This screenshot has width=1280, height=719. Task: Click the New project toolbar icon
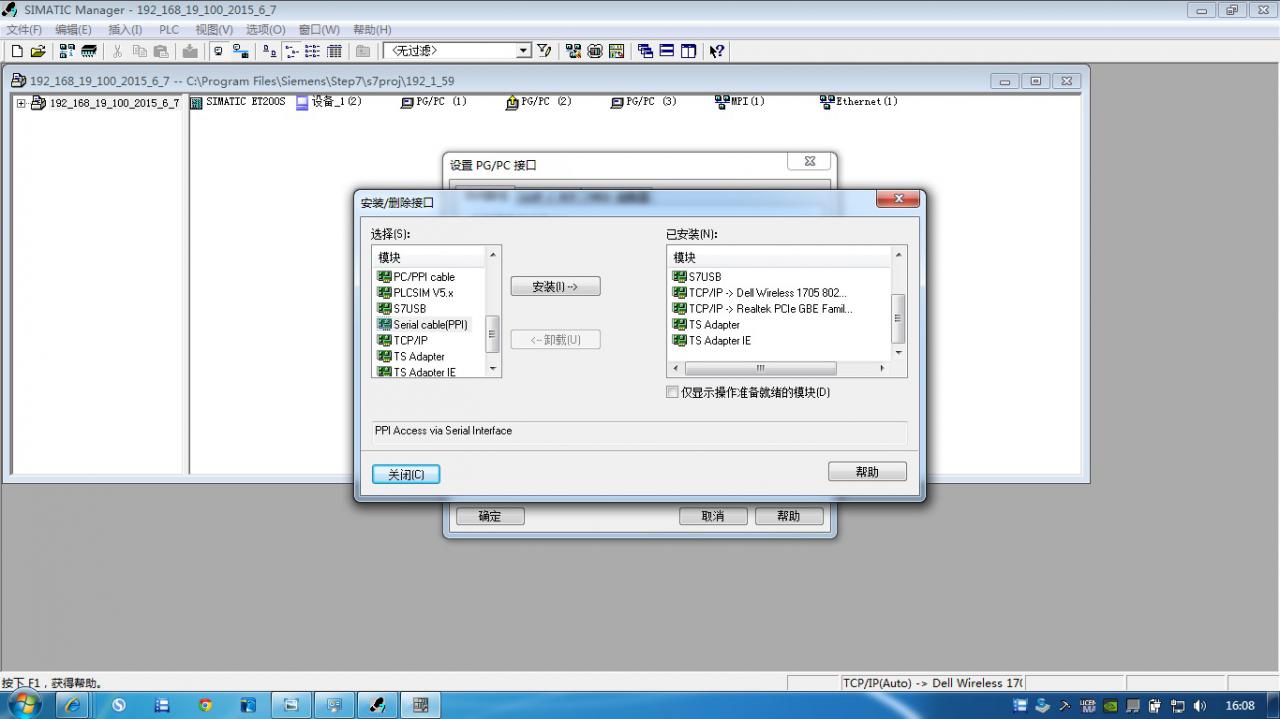17,51
